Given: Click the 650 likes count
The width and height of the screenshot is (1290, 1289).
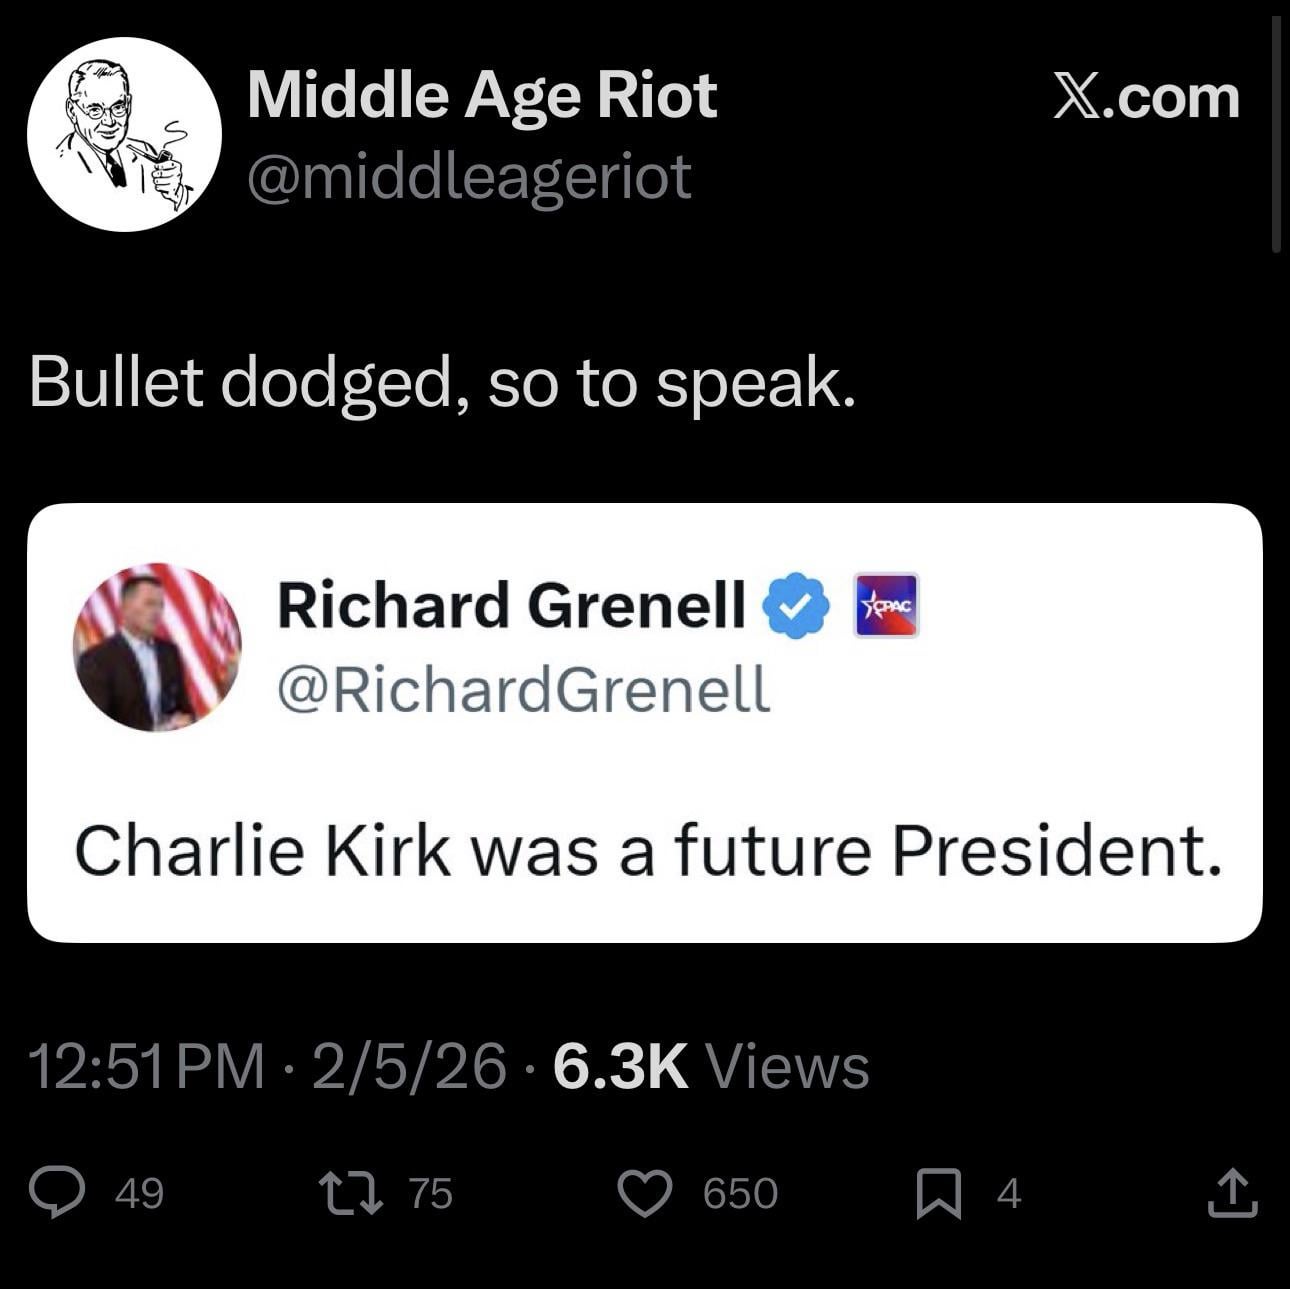Looking at the screenshot, I should (740, 1193).
